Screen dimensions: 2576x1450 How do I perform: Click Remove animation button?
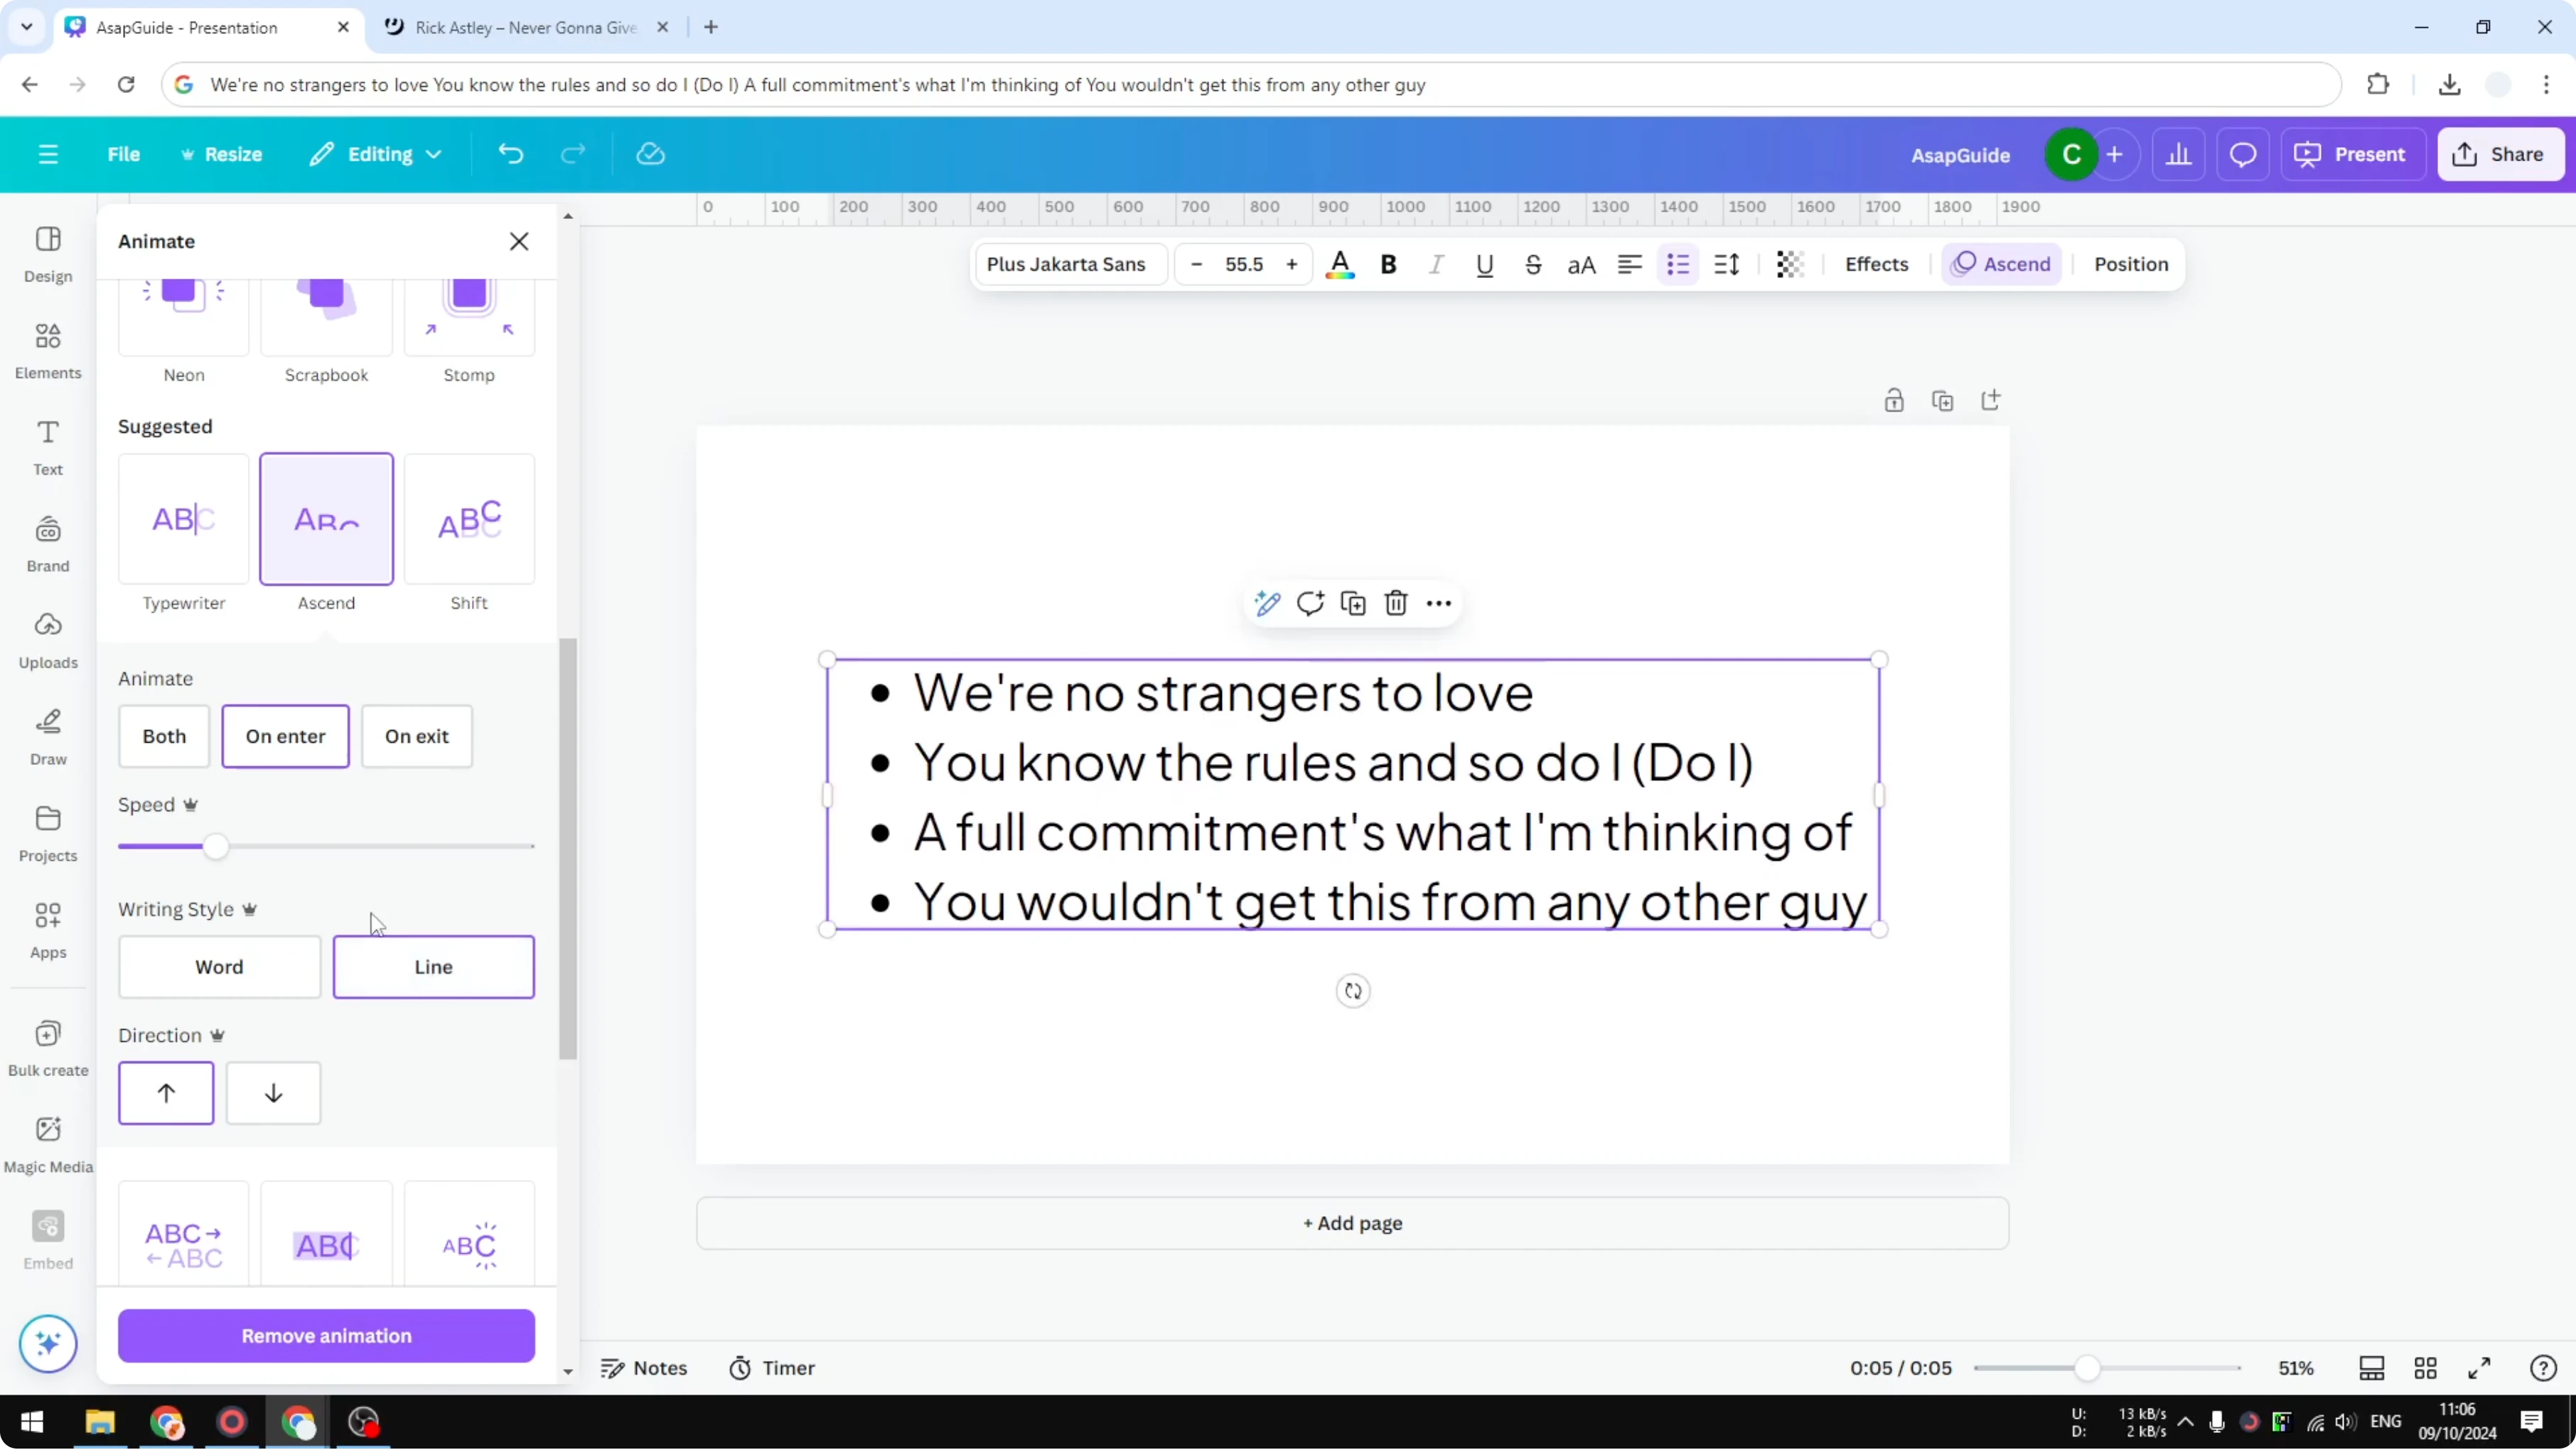coord(327,1337)
